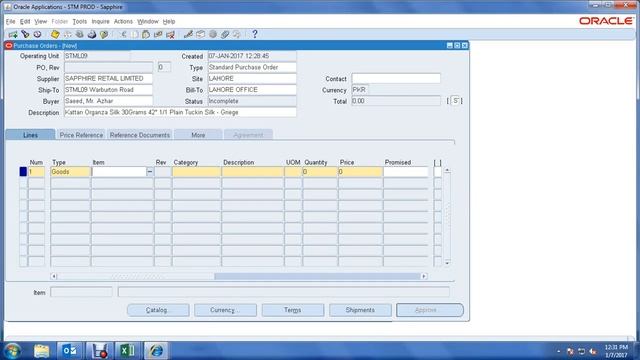The height and width of the screenshot is (360, 640).
Task: Click the Next Step toolbar icon
Action: tap(67, 34)
